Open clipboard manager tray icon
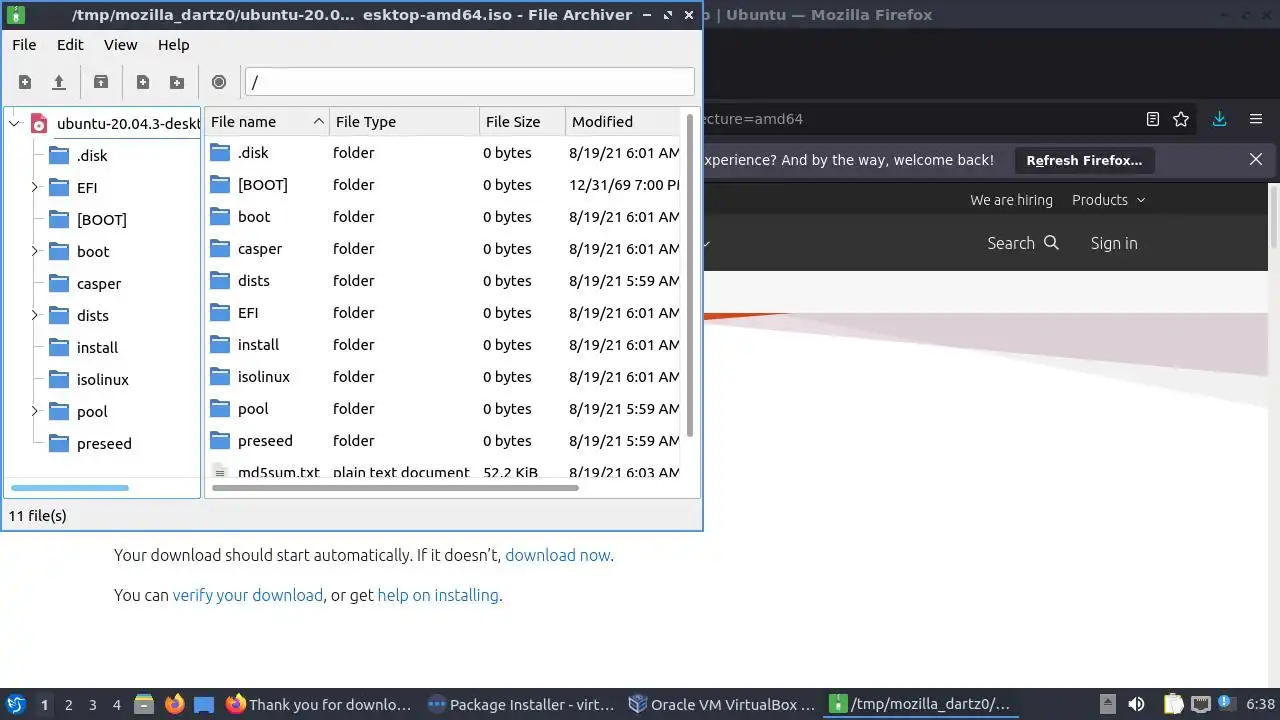 (1174, 704)
